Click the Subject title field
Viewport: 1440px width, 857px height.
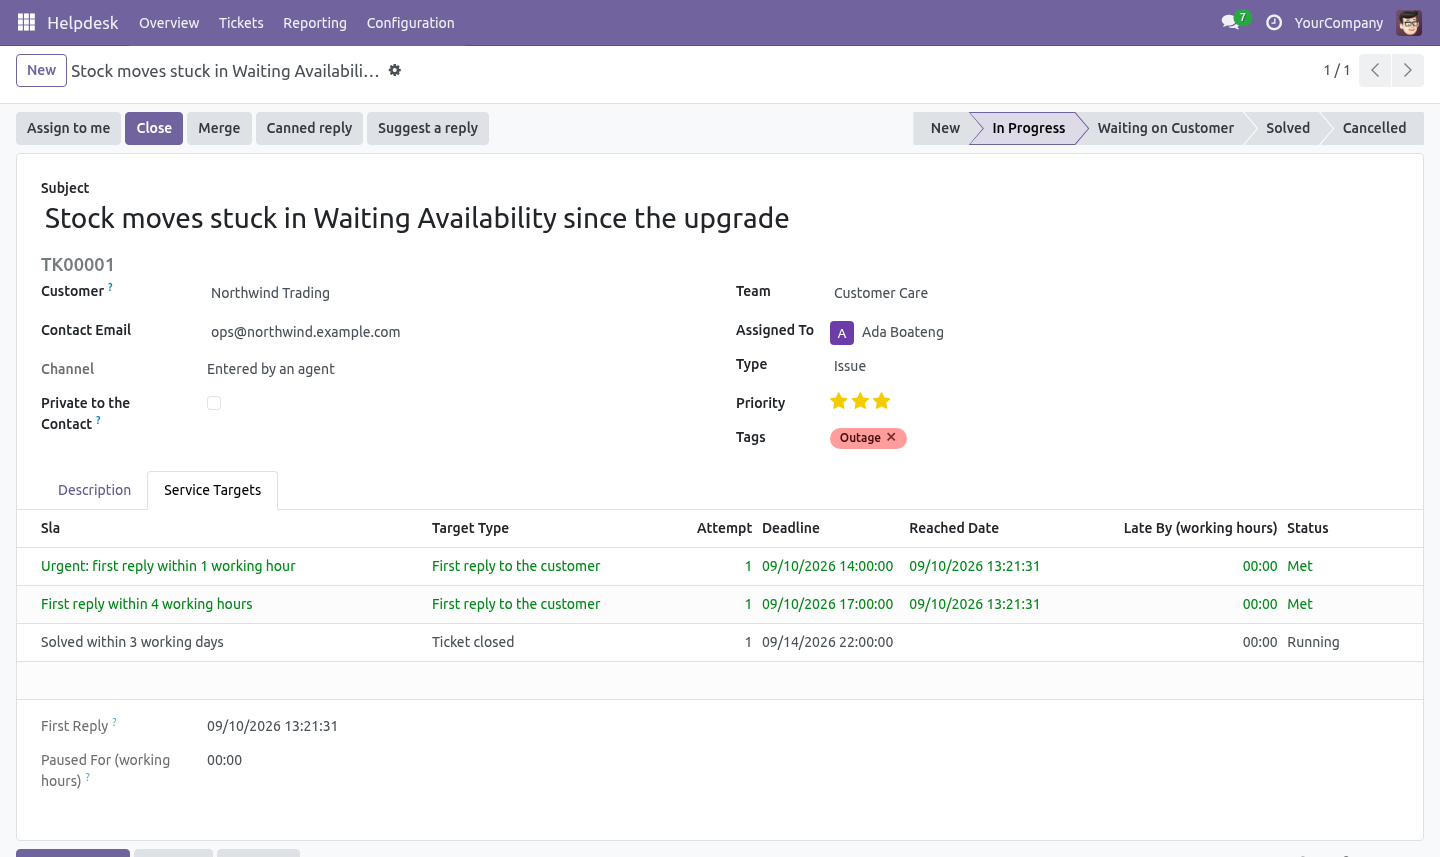click(720, 218)
